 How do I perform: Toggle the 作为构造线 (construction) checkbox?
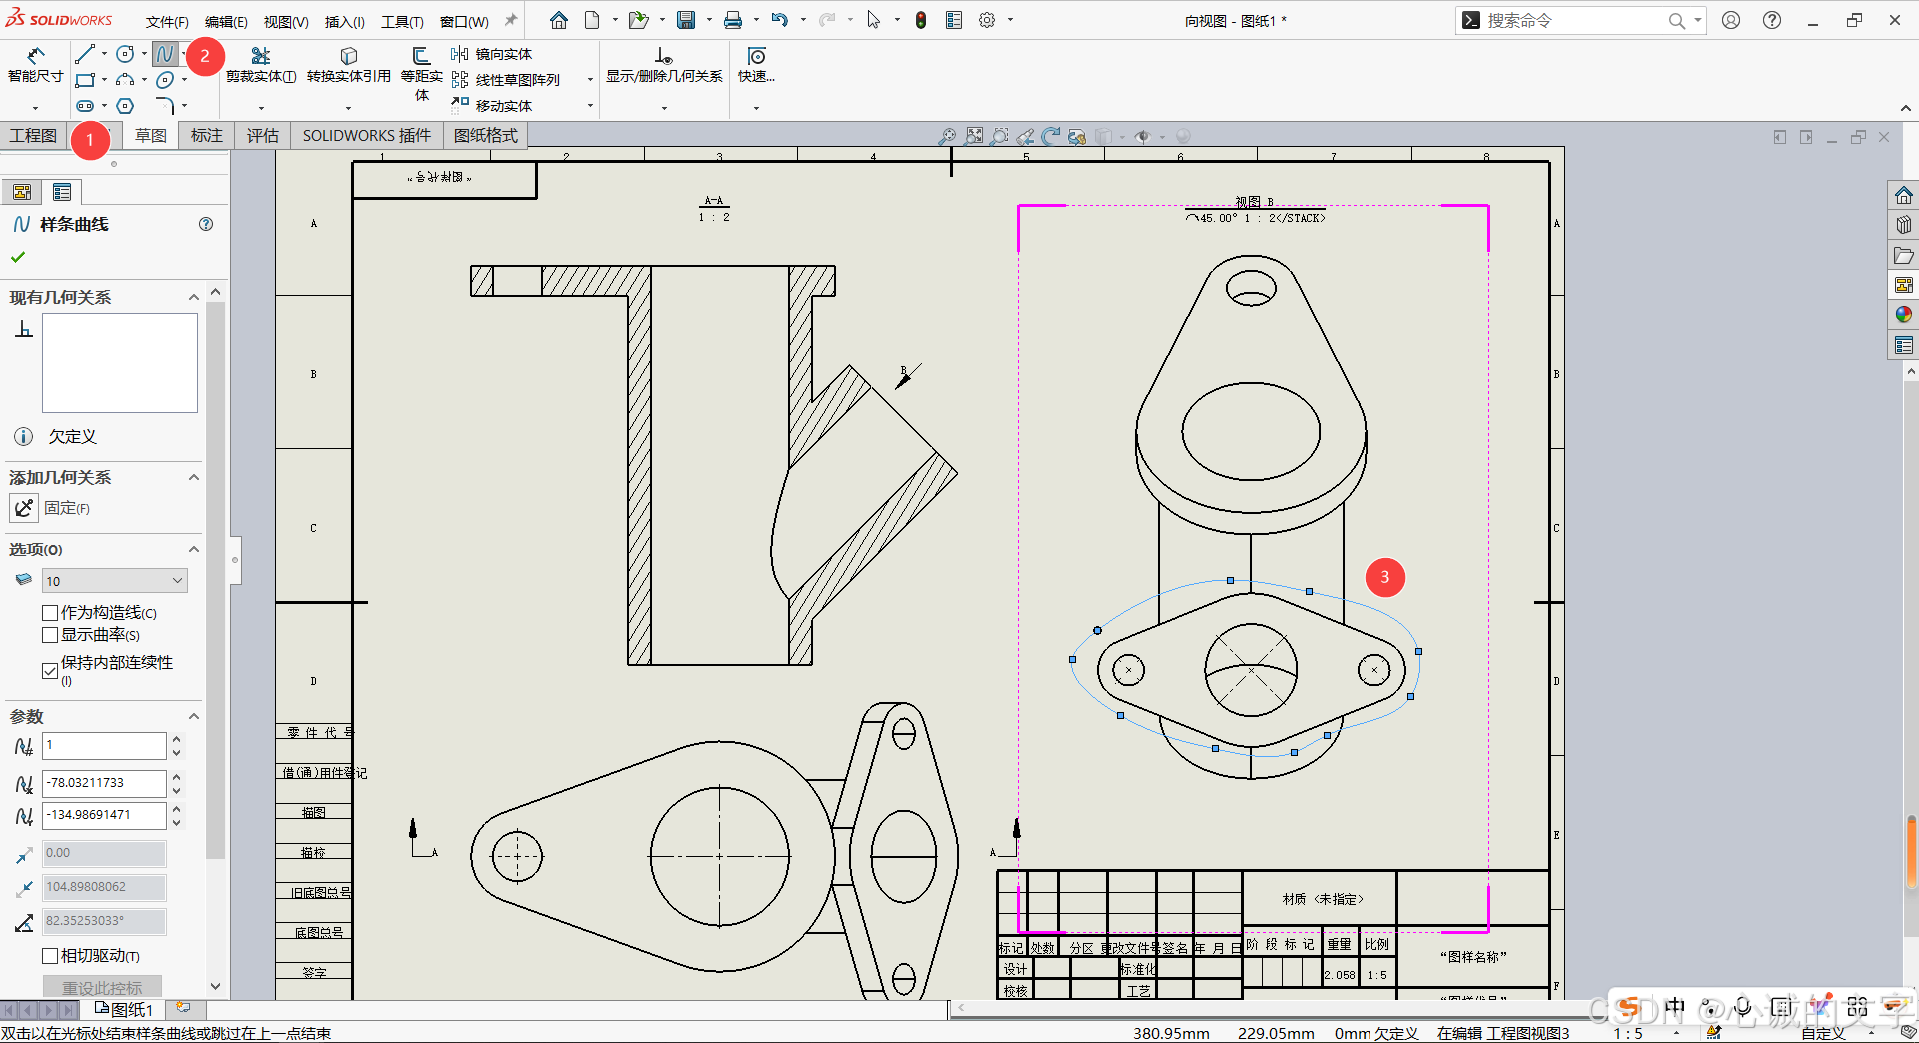[50, 613]
